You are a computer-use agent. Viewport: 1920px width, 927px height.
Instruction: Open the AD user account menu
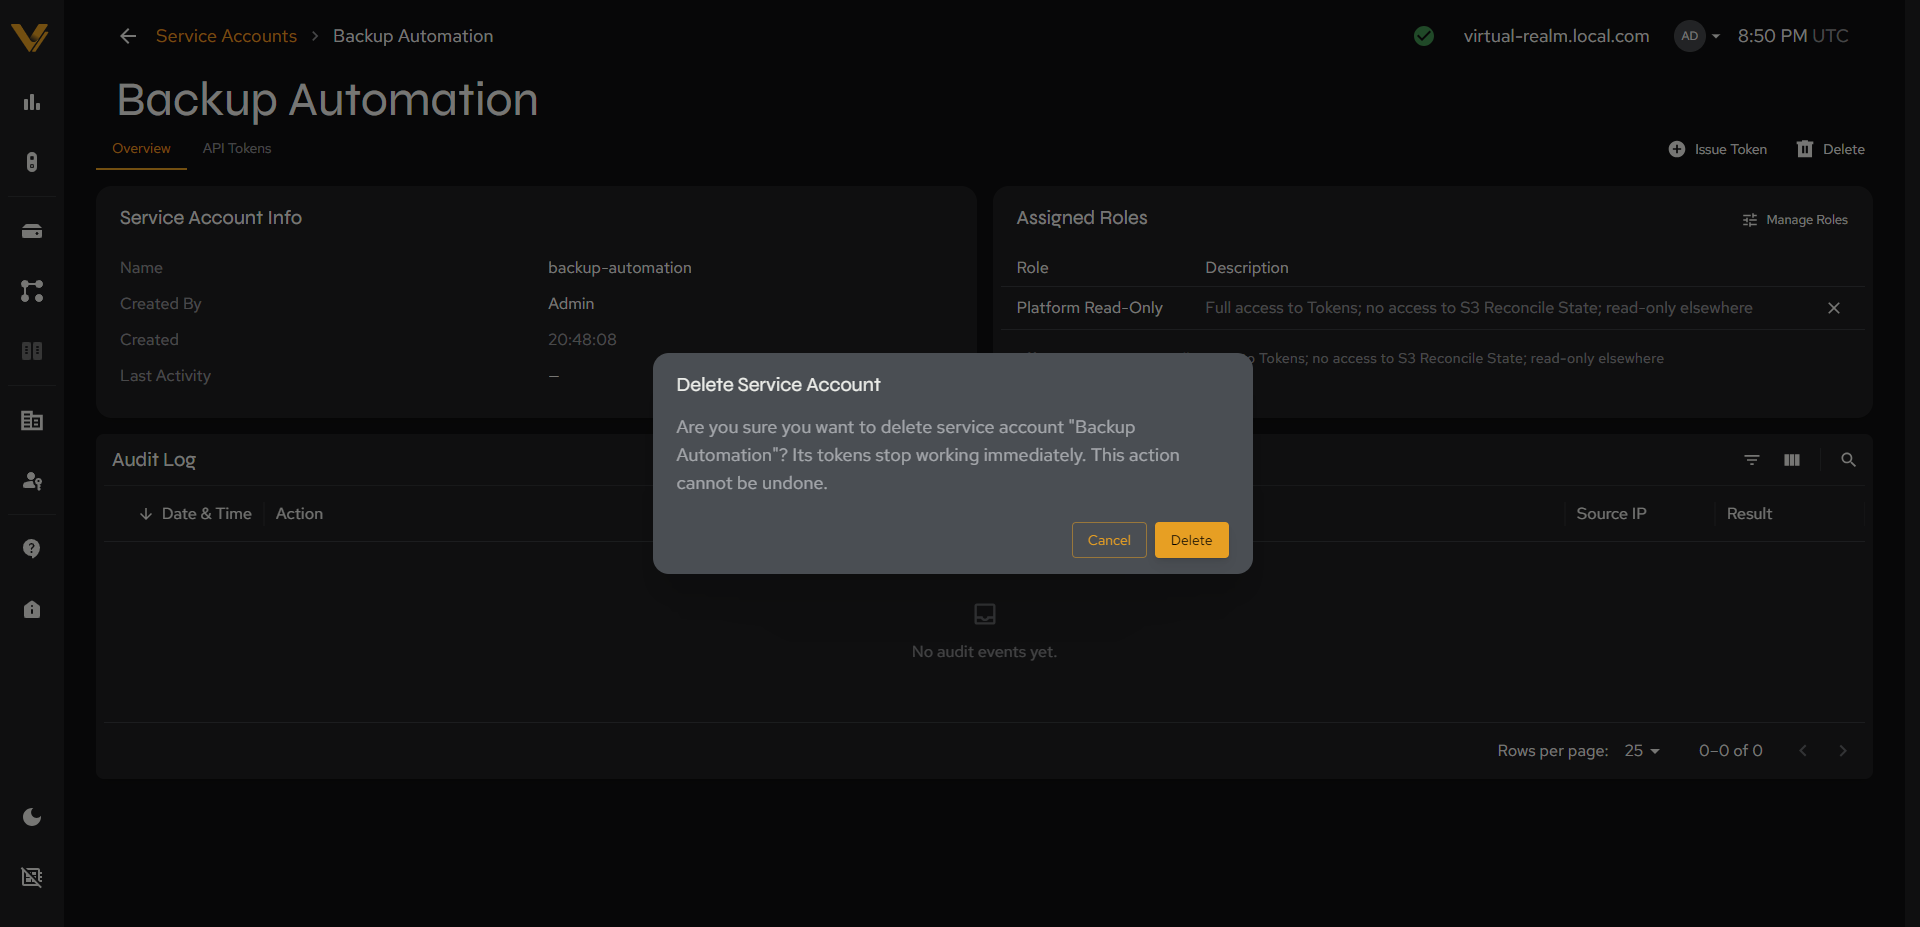point(1697,36)
